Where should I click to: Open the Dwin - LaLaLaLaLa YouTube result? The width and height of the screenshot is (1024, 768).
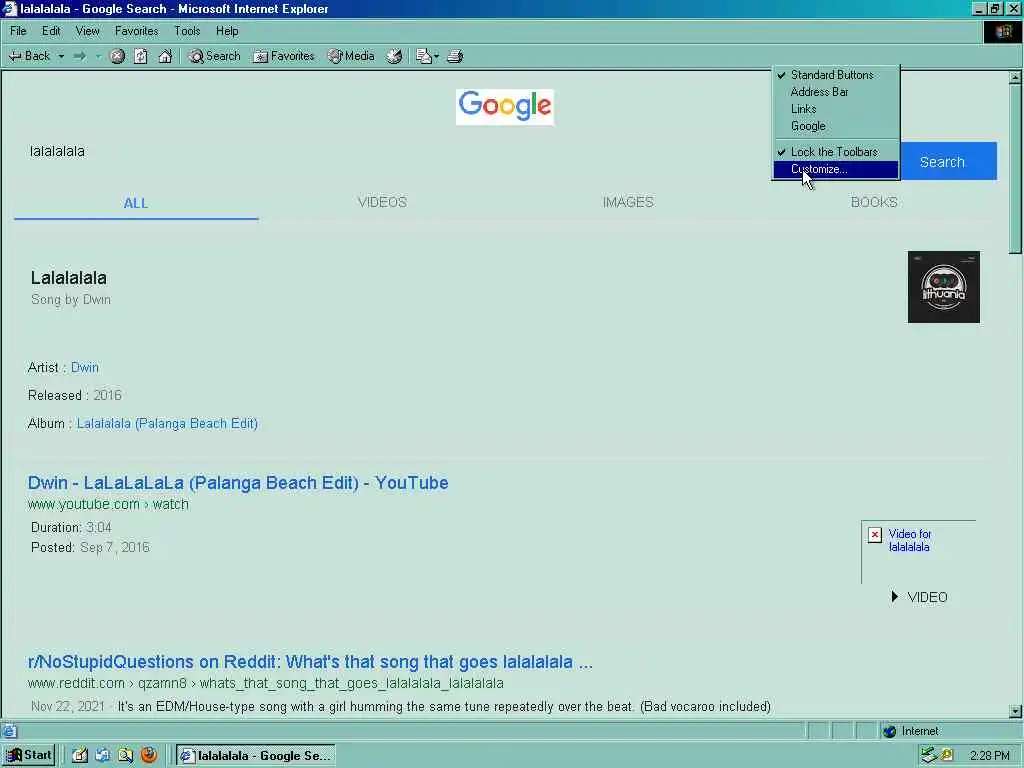238,483
